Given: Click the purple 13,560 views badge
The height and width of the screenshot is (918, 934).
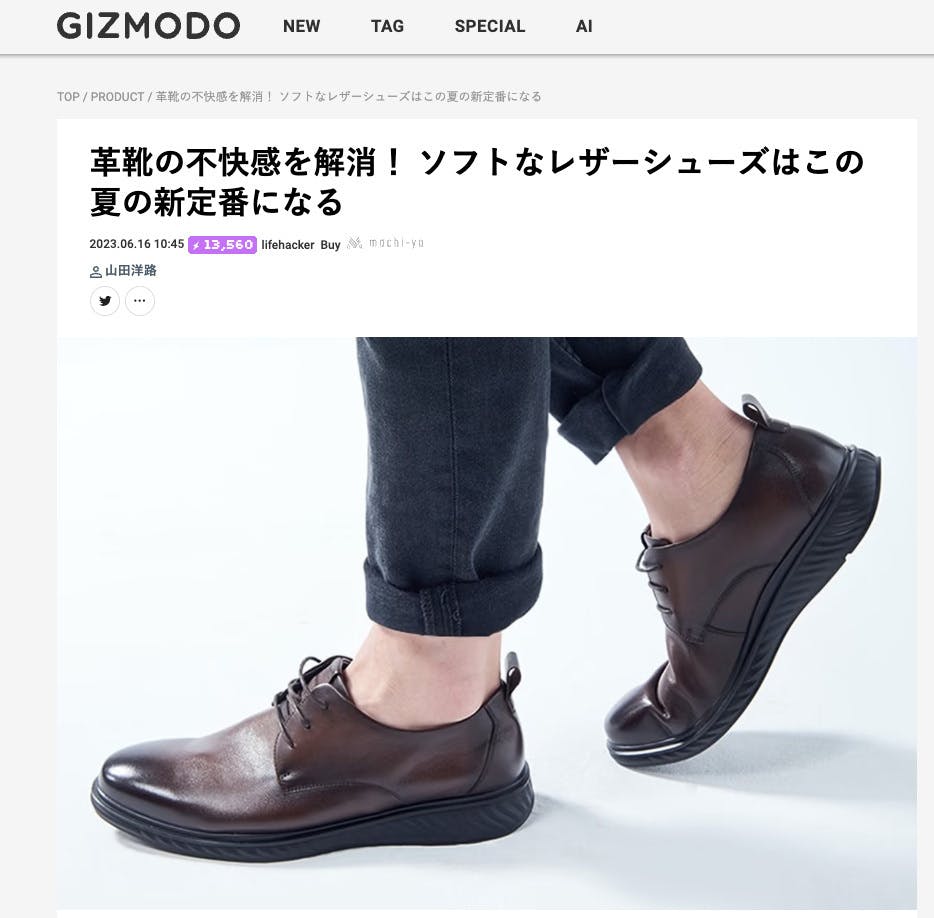Looking at the screenshot, I should pyautogui.click(x=222, y=245).
